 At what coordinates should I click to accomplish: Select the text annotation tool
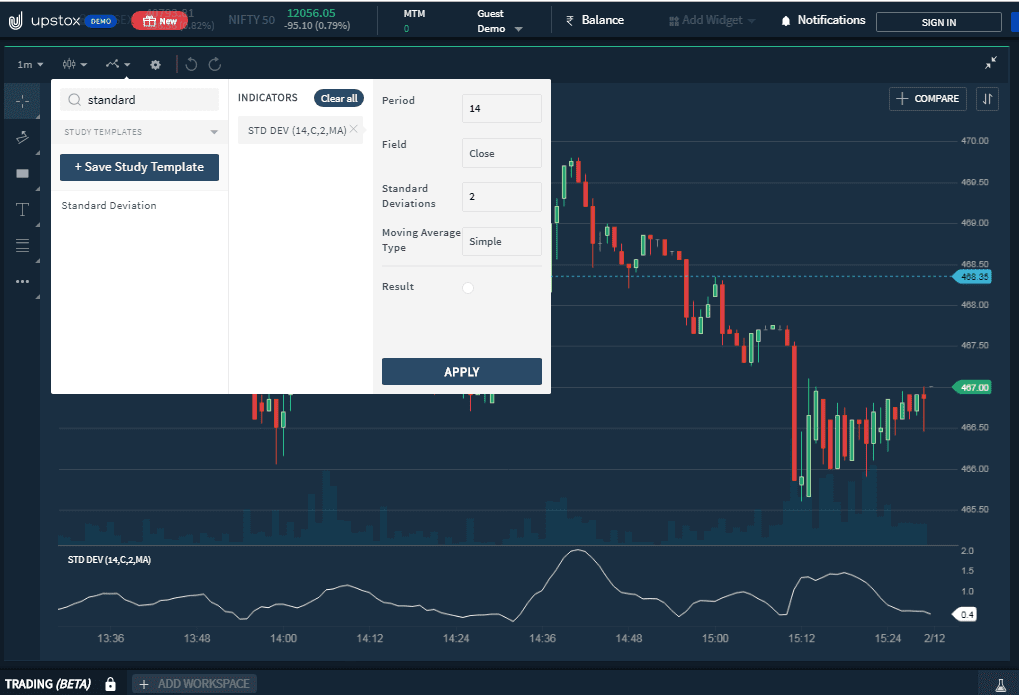22,209
